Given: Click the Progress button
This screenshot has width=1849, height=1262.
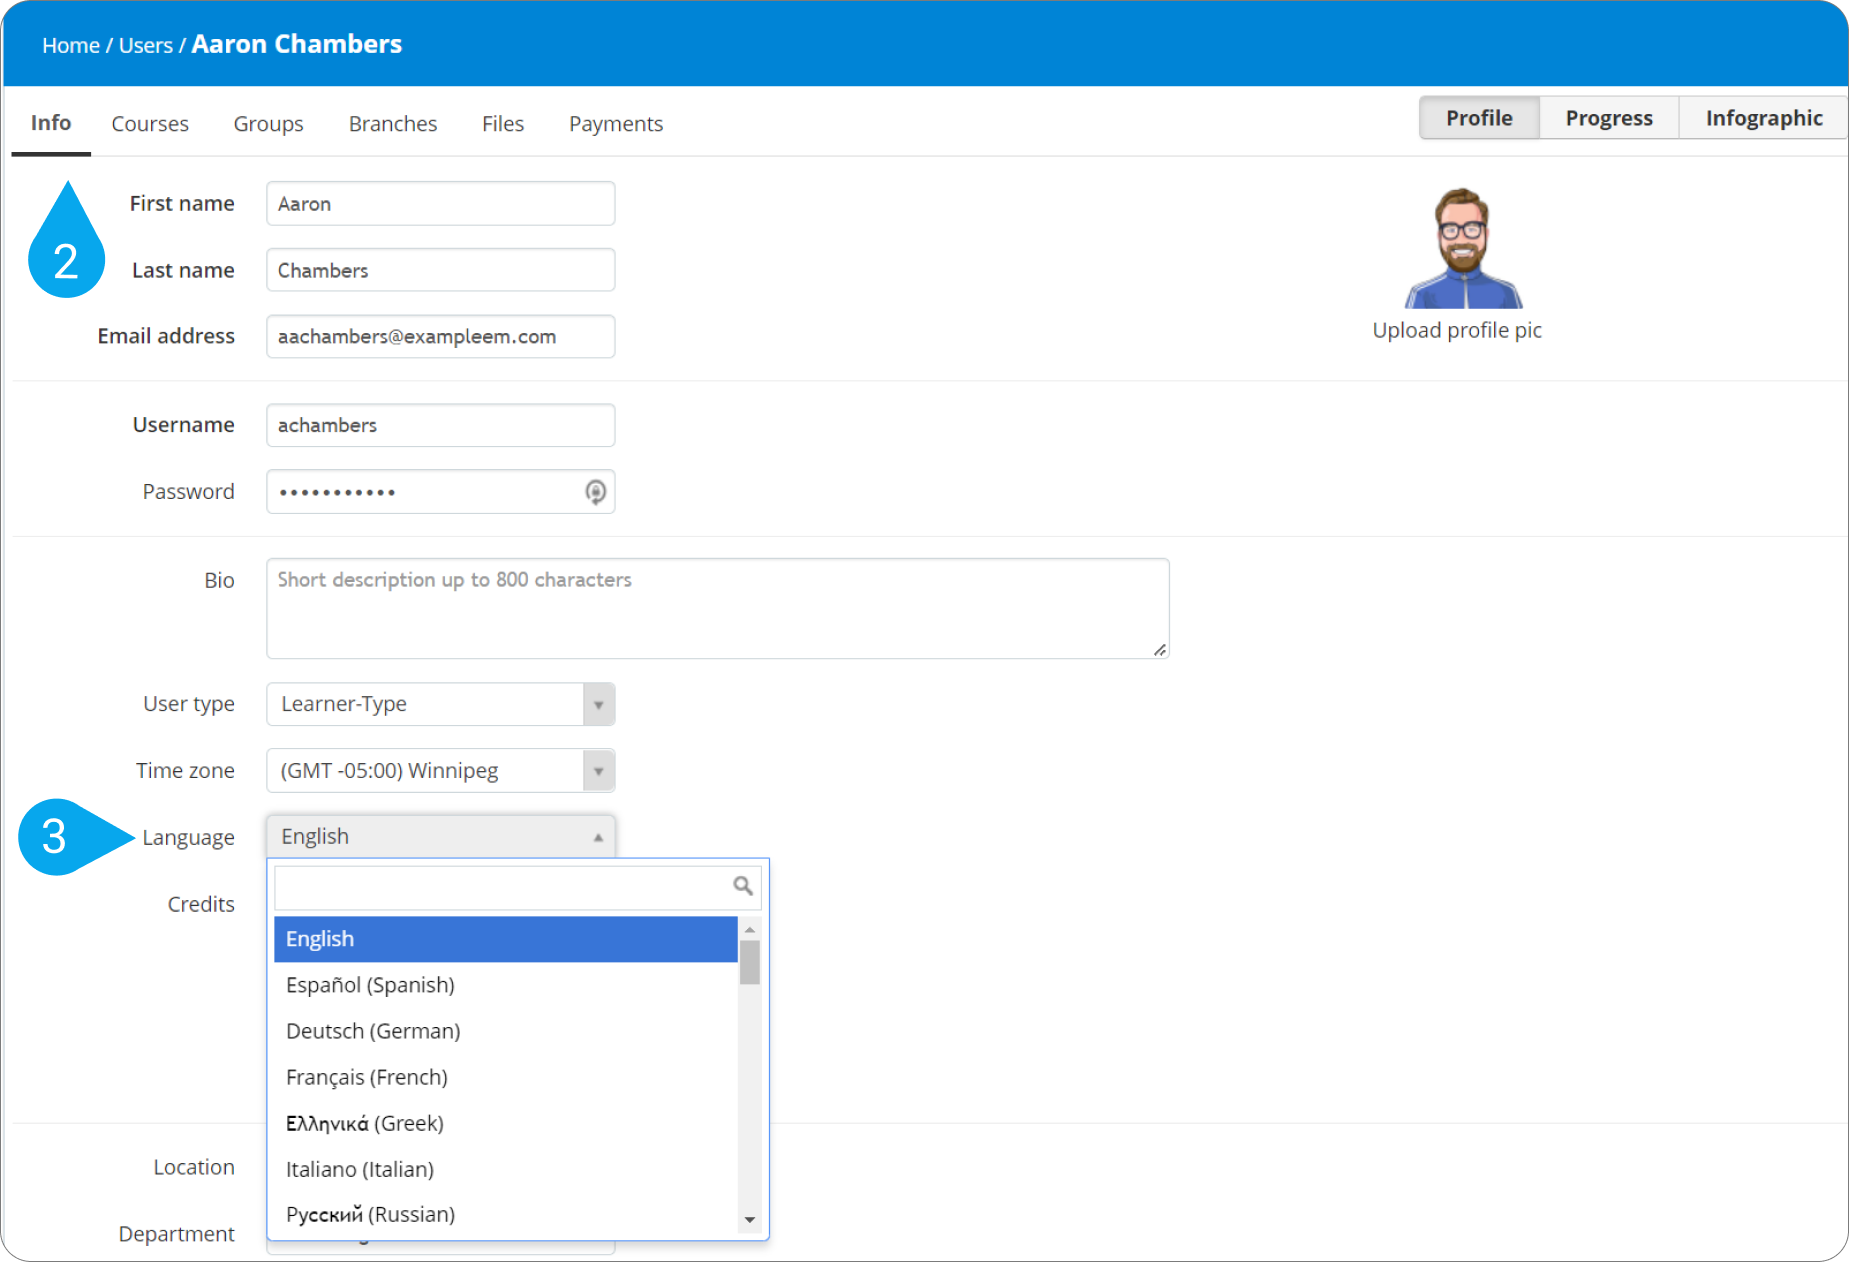Looking at the screenshot, I should 1609,118.
